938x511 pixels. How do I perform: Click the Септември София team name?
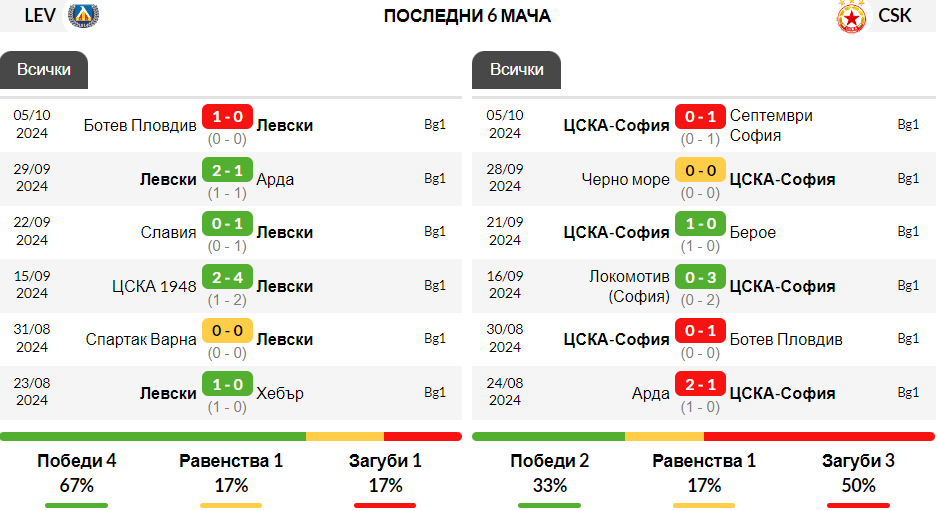click(771, 126)
